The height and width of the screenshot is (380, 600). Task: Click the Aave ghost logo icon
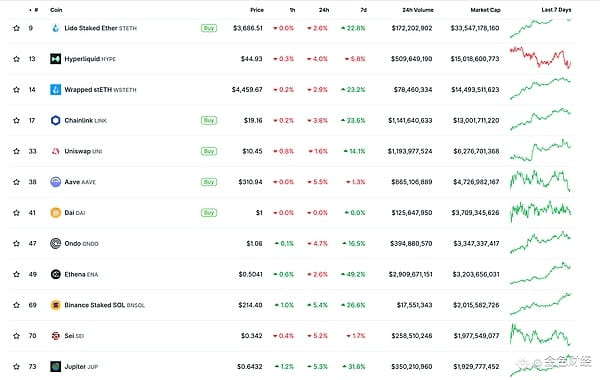pos(55,182)
